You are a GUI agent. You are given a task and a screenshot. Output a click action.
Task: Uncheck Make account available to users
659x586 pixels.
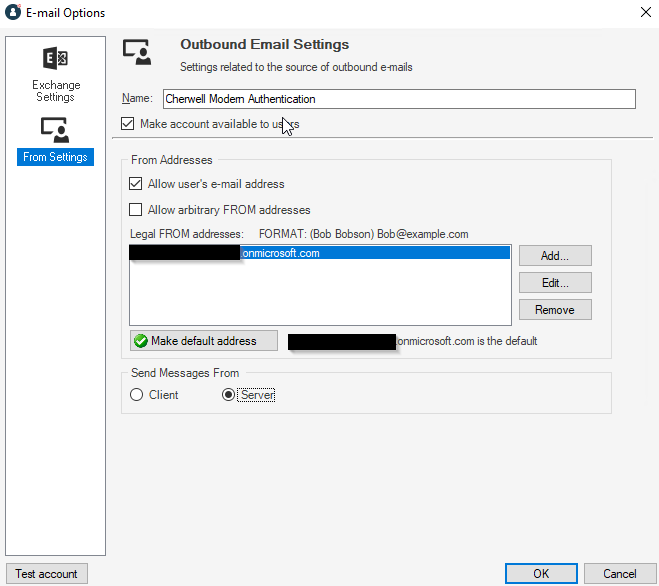(127, 124)
